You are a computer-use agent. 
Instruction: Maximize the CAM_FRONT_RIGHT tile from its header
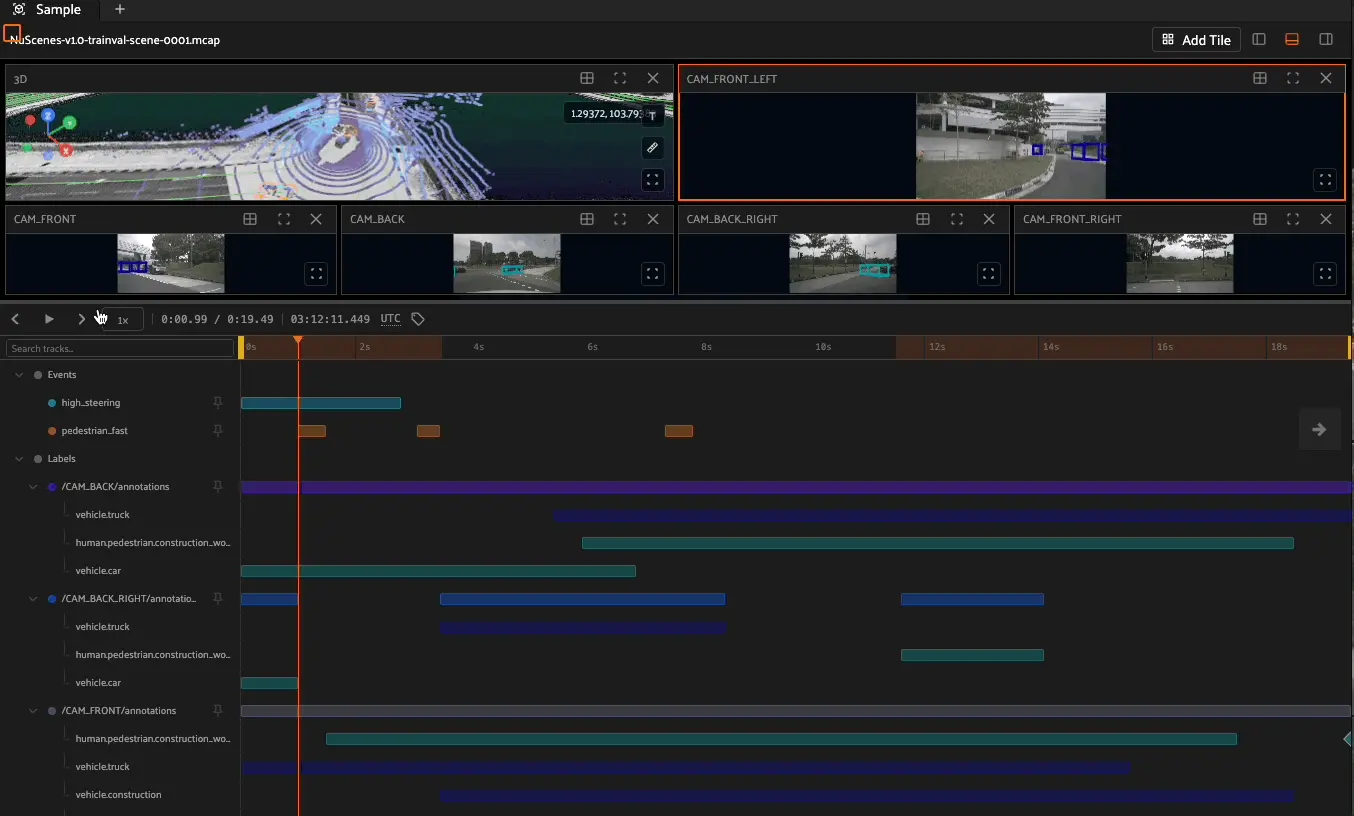[1293, 219]
